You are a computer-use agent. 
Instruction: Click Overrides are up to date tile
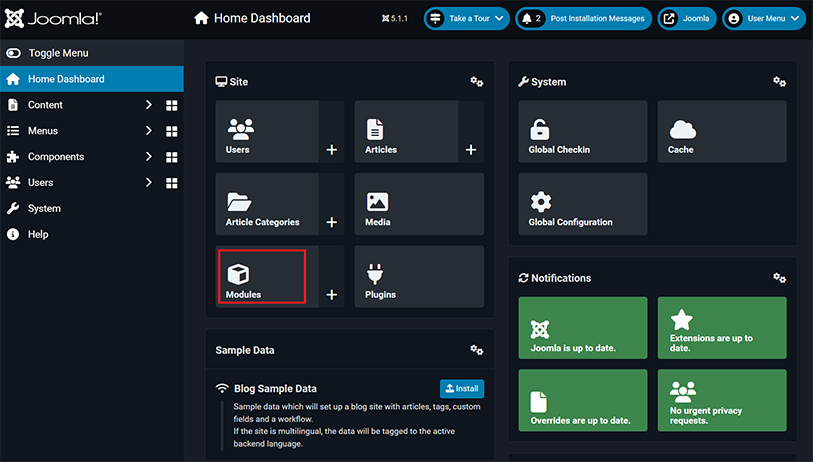tap(583, 400)
